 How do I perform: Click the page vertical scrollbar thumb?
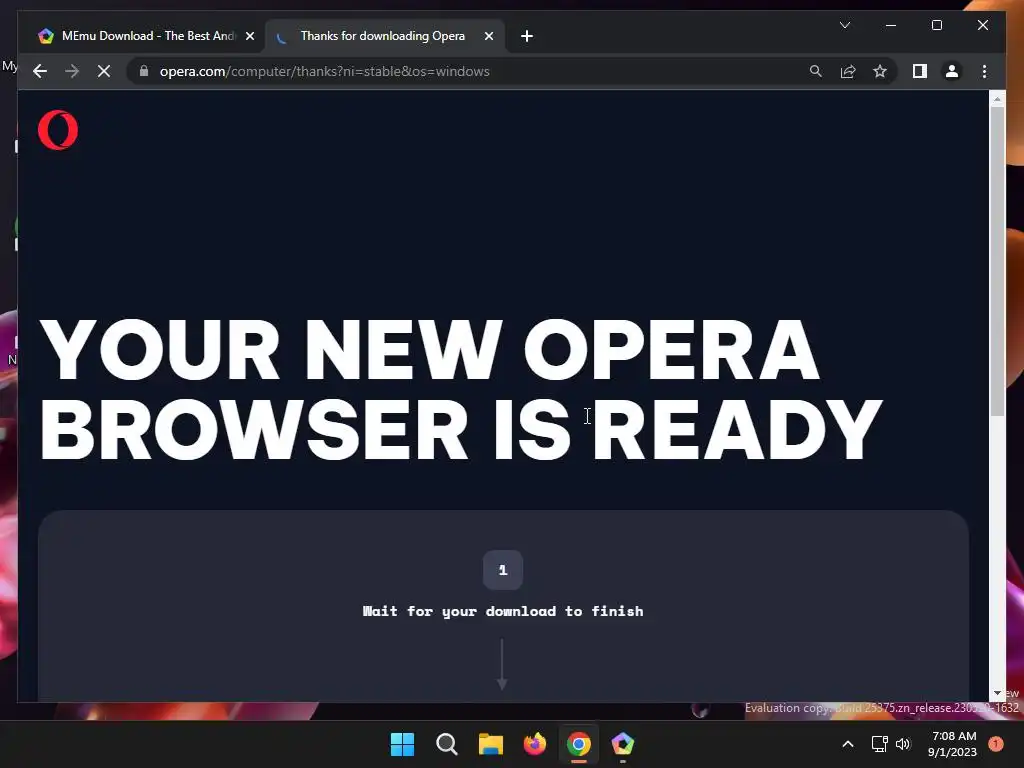pos(997,261)
